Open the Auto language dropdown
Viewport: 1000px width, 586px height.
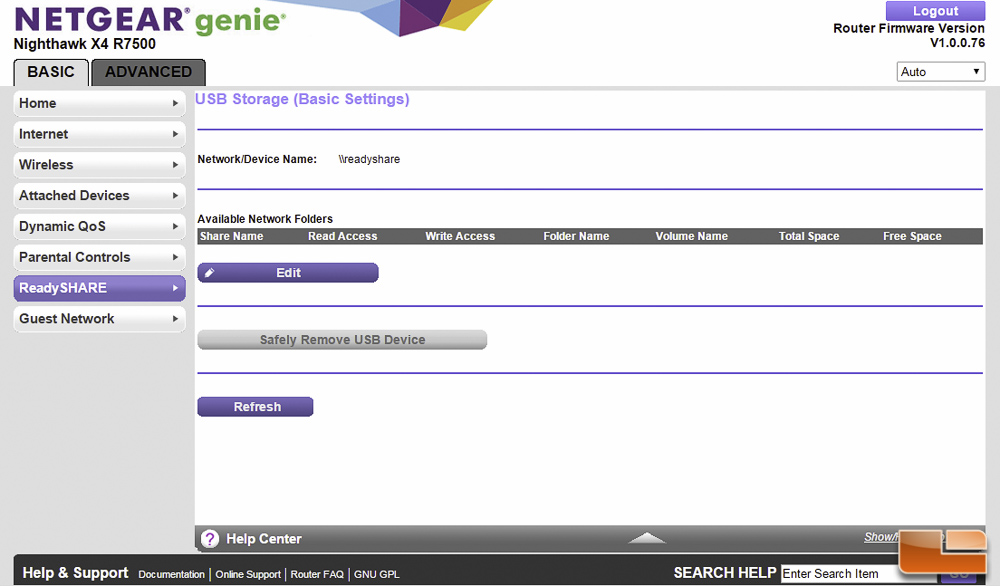941,71
